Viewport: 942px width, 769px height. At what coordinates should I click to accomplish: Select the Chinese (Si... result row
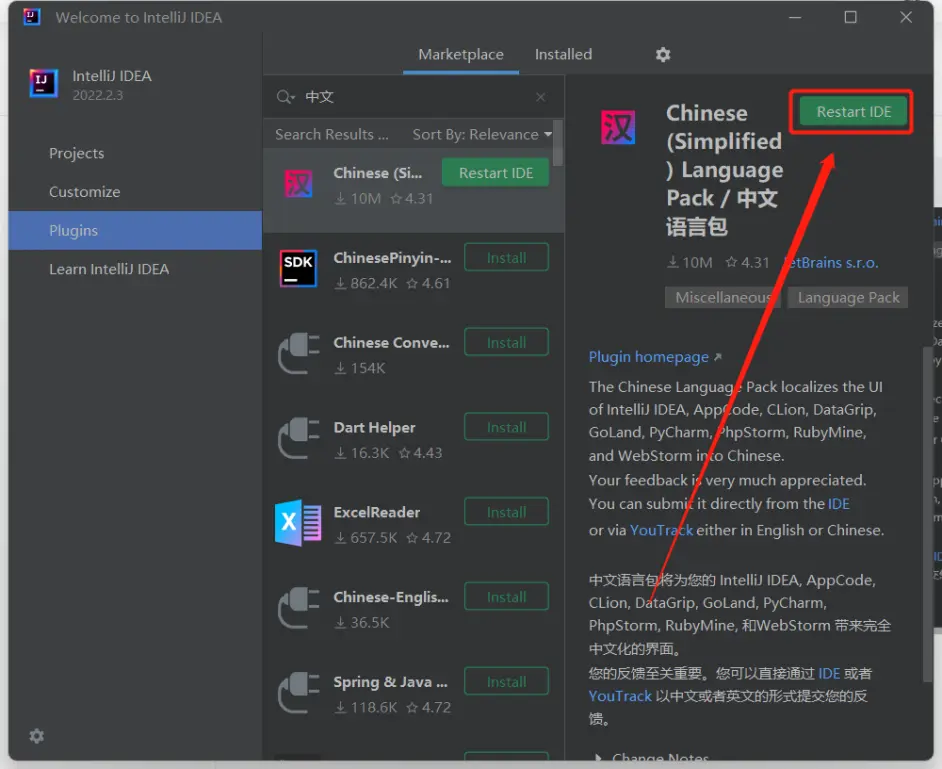[x=413, y=190]
